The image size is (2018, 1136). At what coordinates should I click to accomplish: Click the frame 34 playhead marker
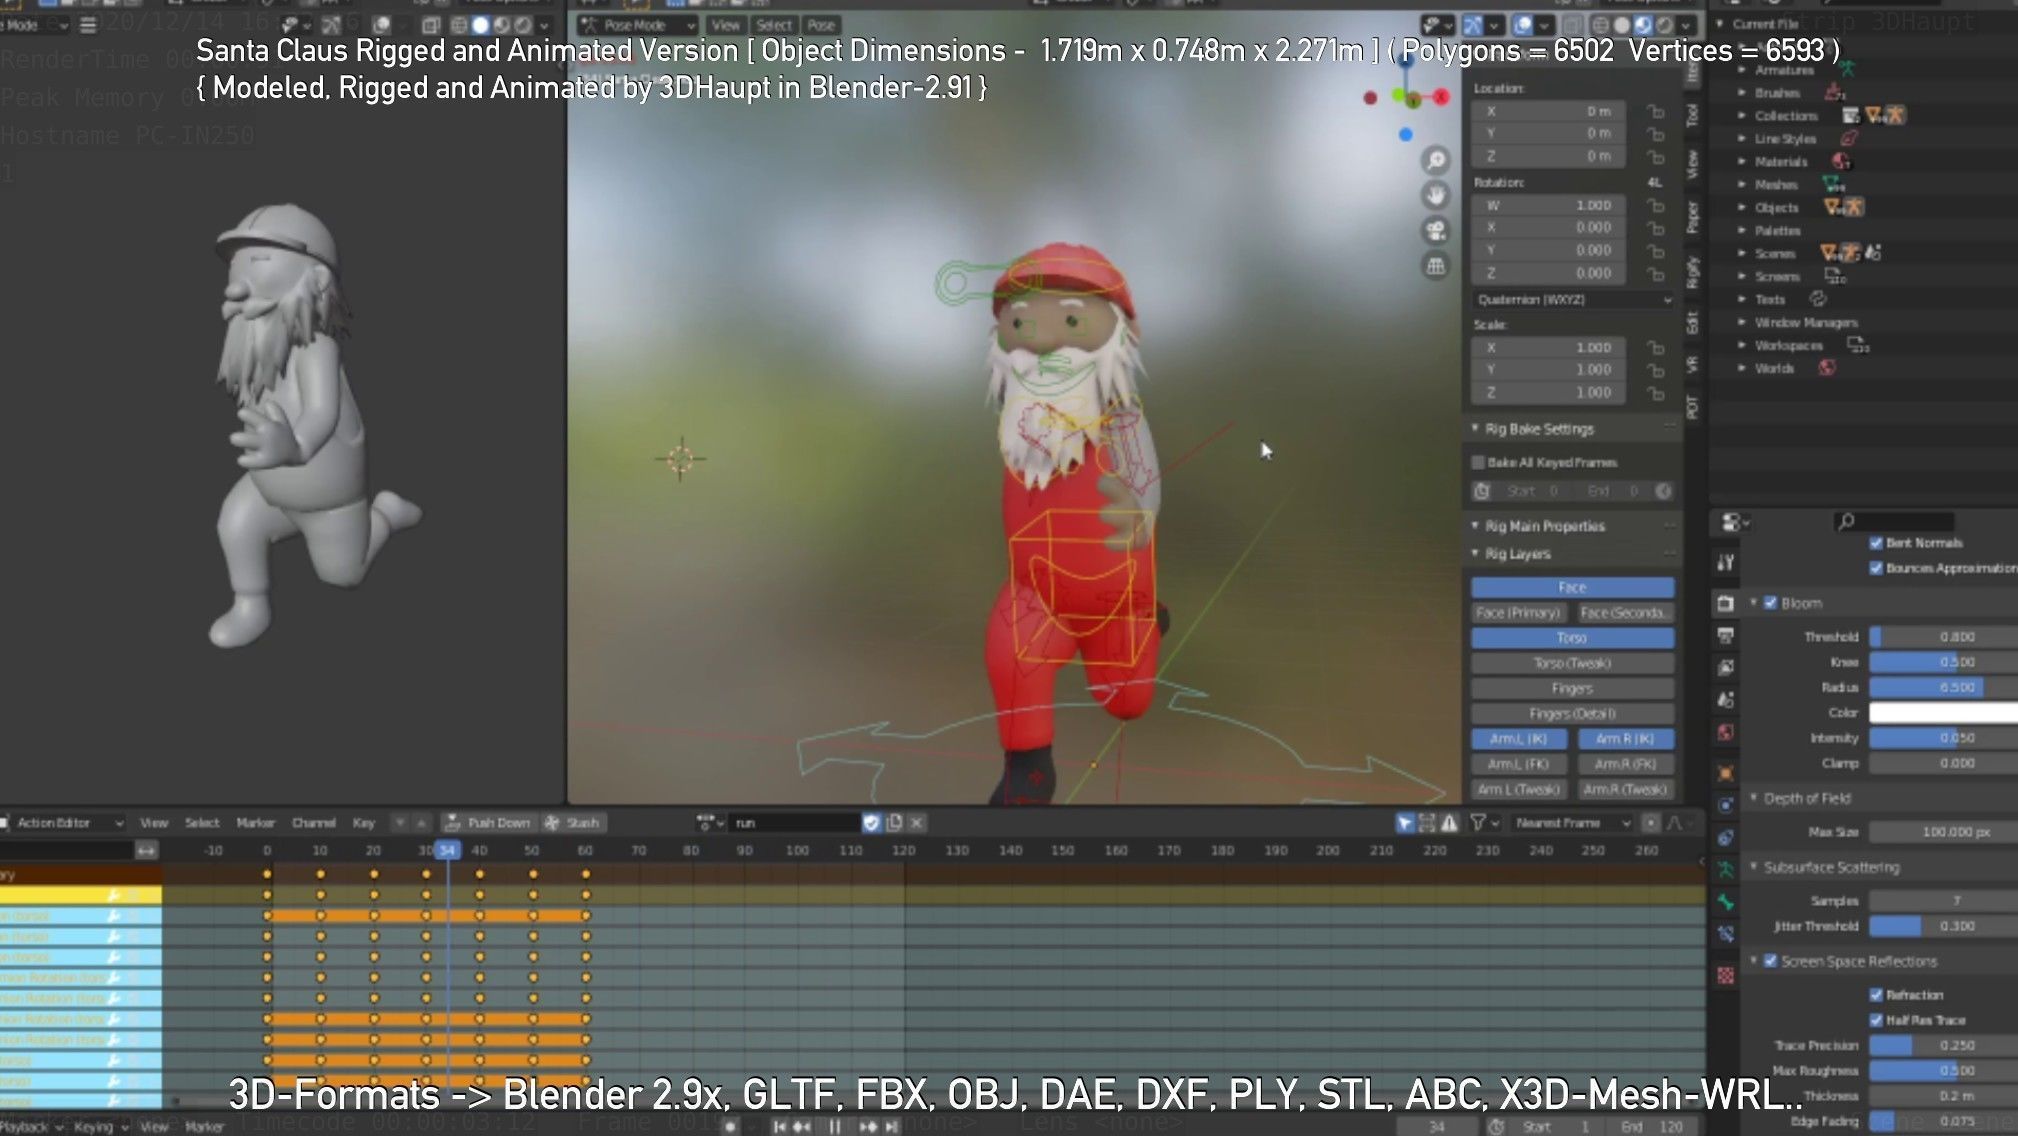click(x=447, y=850)
